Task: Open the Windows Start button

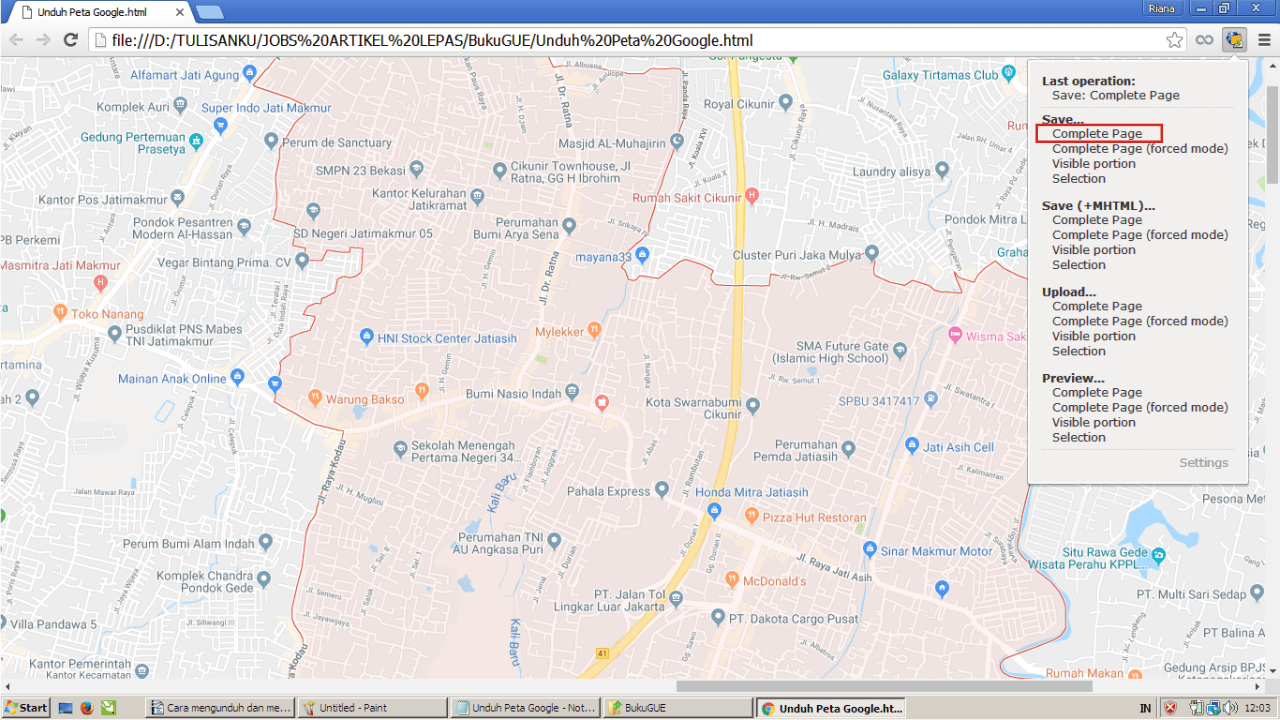Action: (25, 708)
